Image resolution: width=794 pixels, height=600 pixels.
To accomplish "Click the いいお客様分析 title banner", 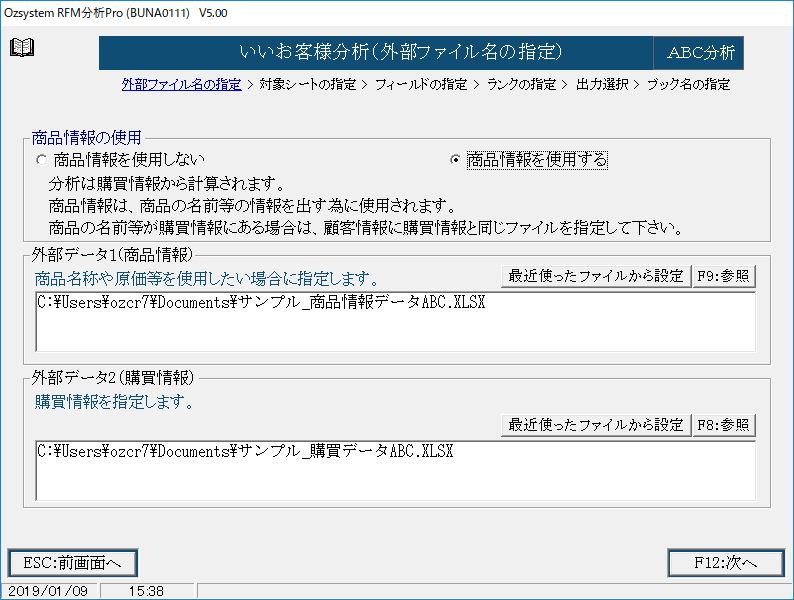I will point(376,53).
